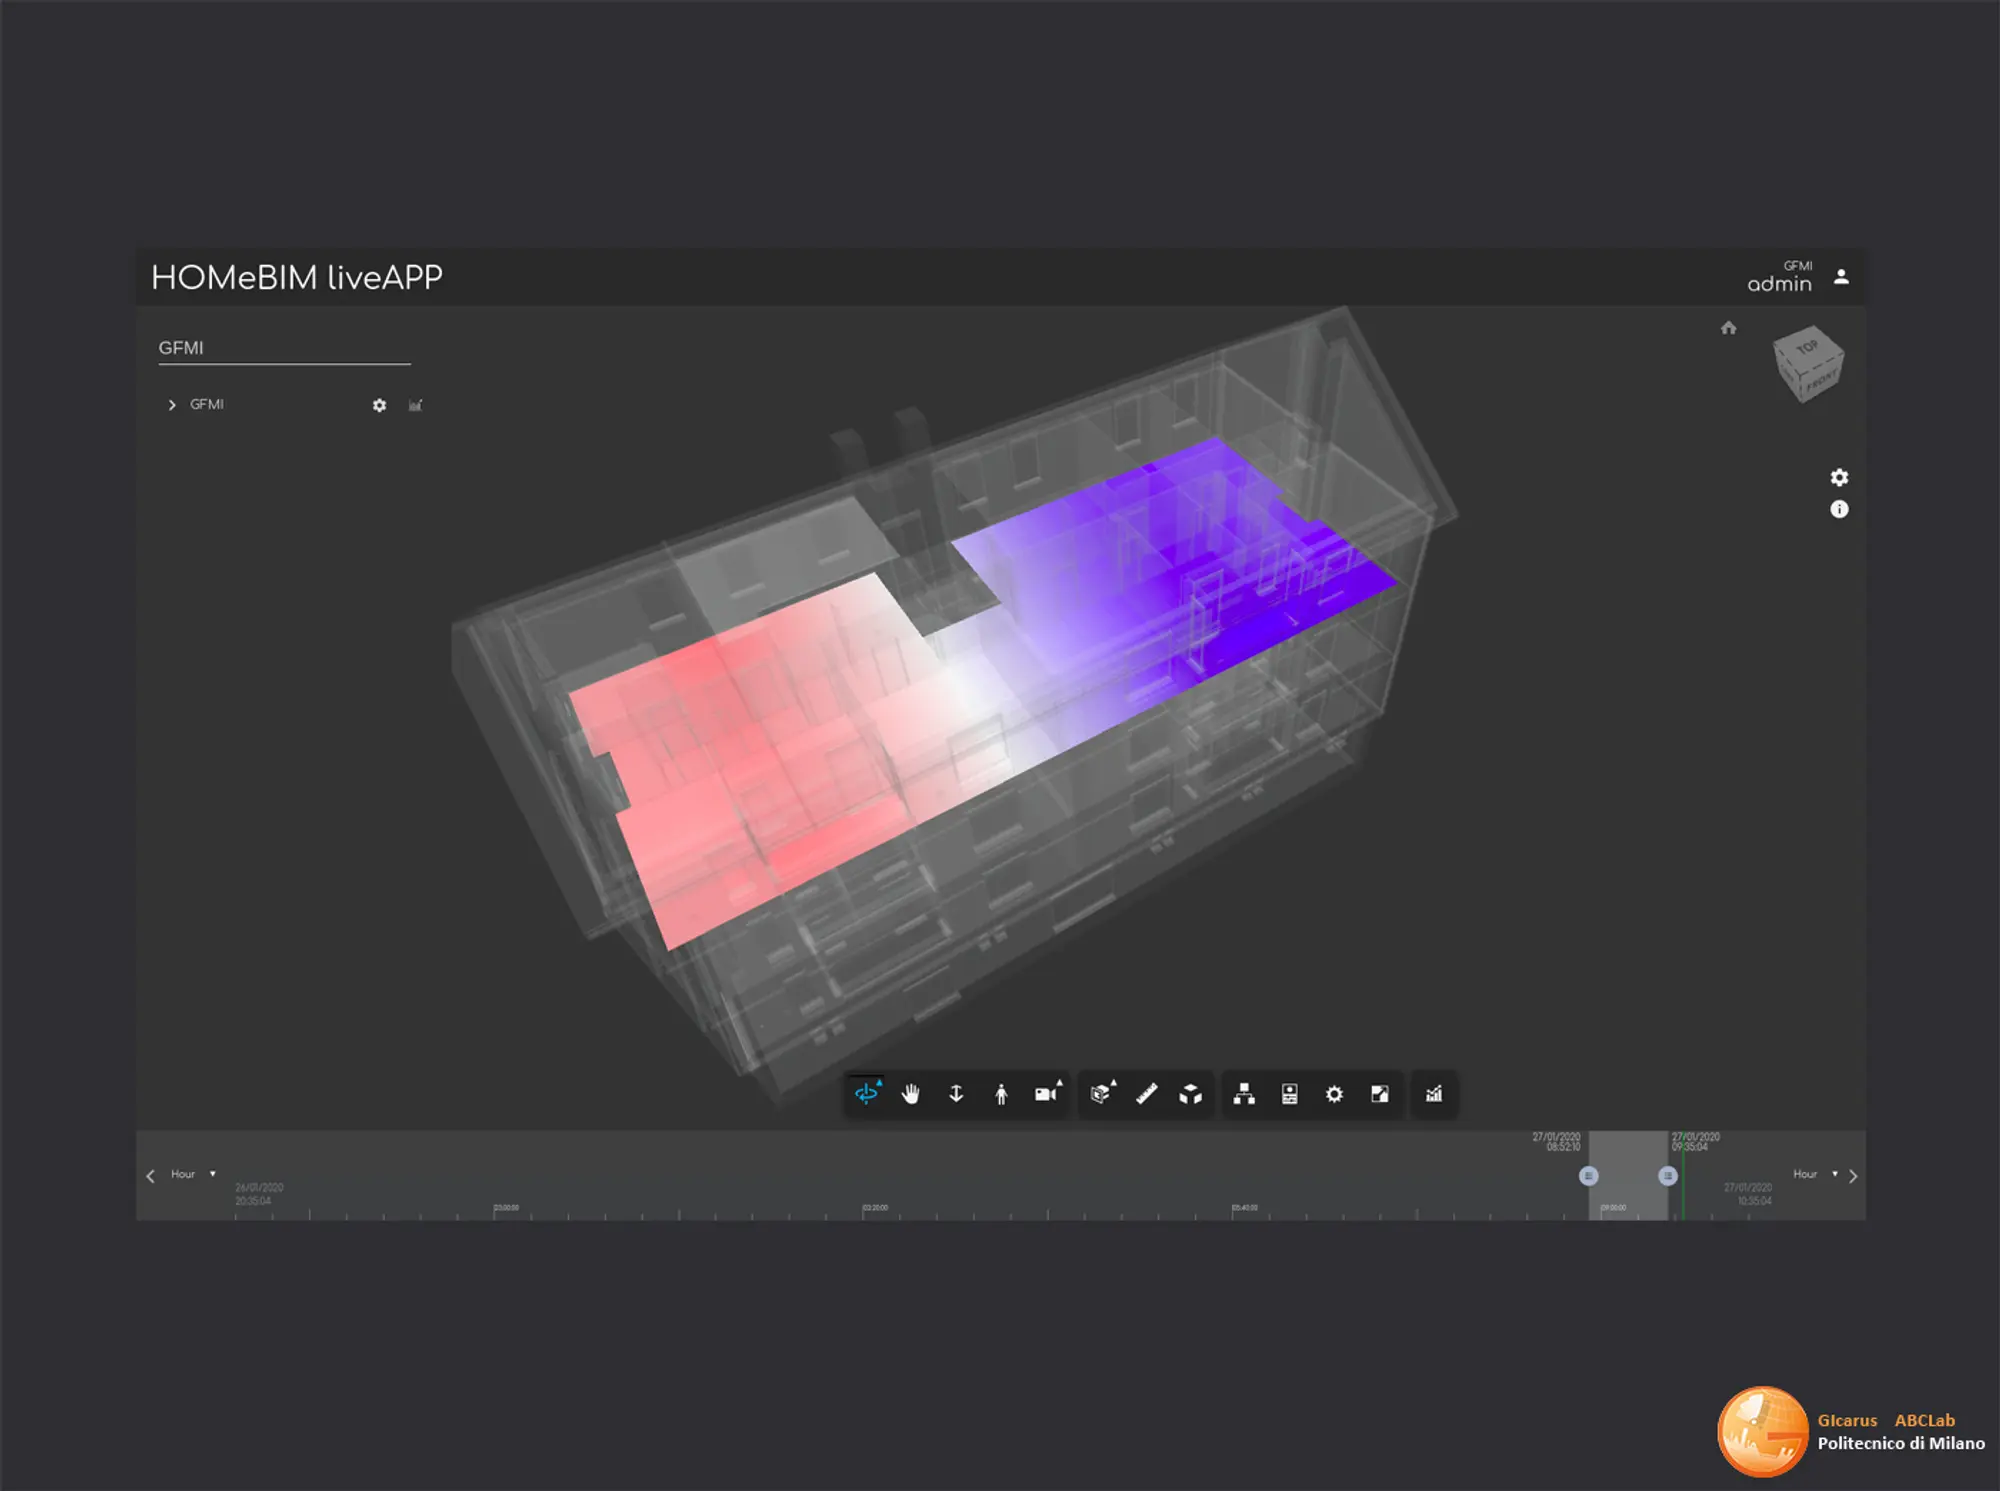Viewport: 2000px width, 1491px height.
Task: Select the Orbit tool
Action: tap(866, 1094)
